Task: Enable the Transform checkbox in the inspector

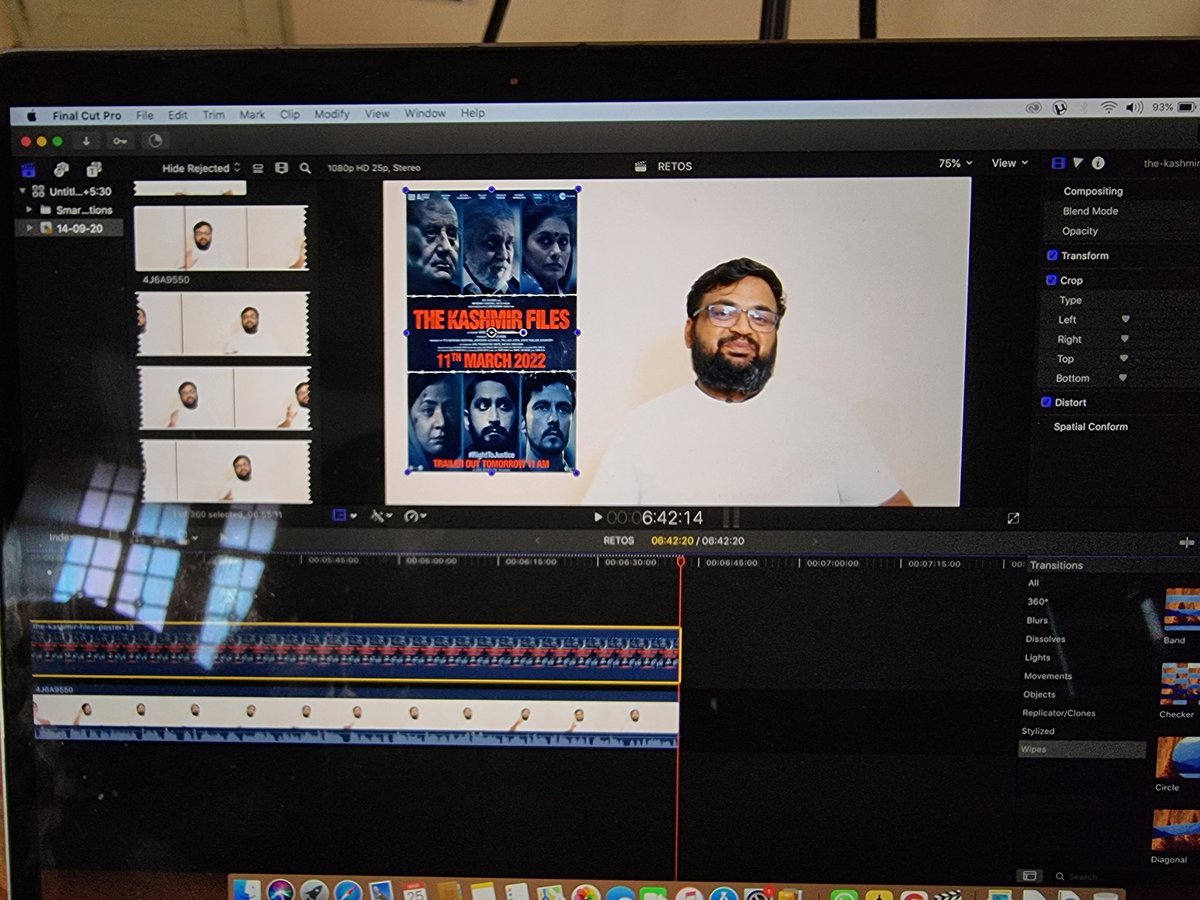Action: tap(1052, 255)
